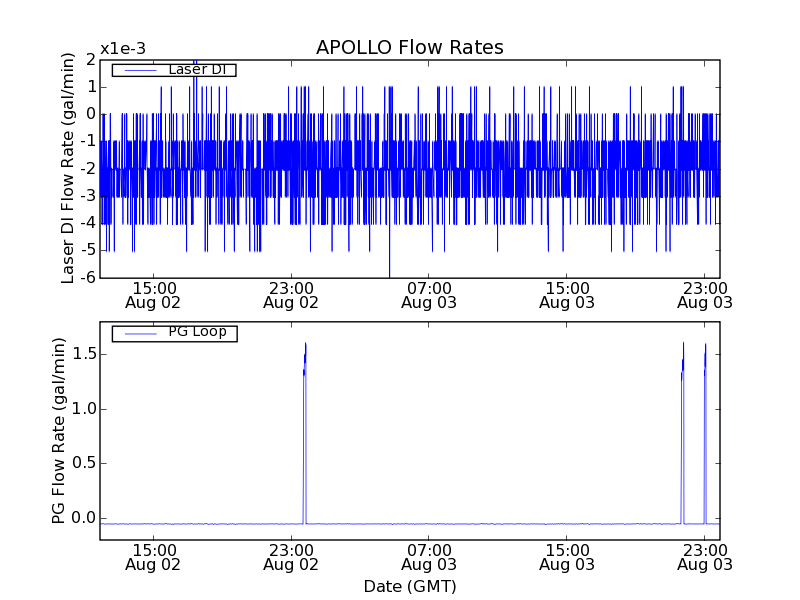This screenshot has width=800, height=600.
Task: Click y-tick "0" on the Laser DI plot
Action: pyautogui.click(x=91, y=114)
